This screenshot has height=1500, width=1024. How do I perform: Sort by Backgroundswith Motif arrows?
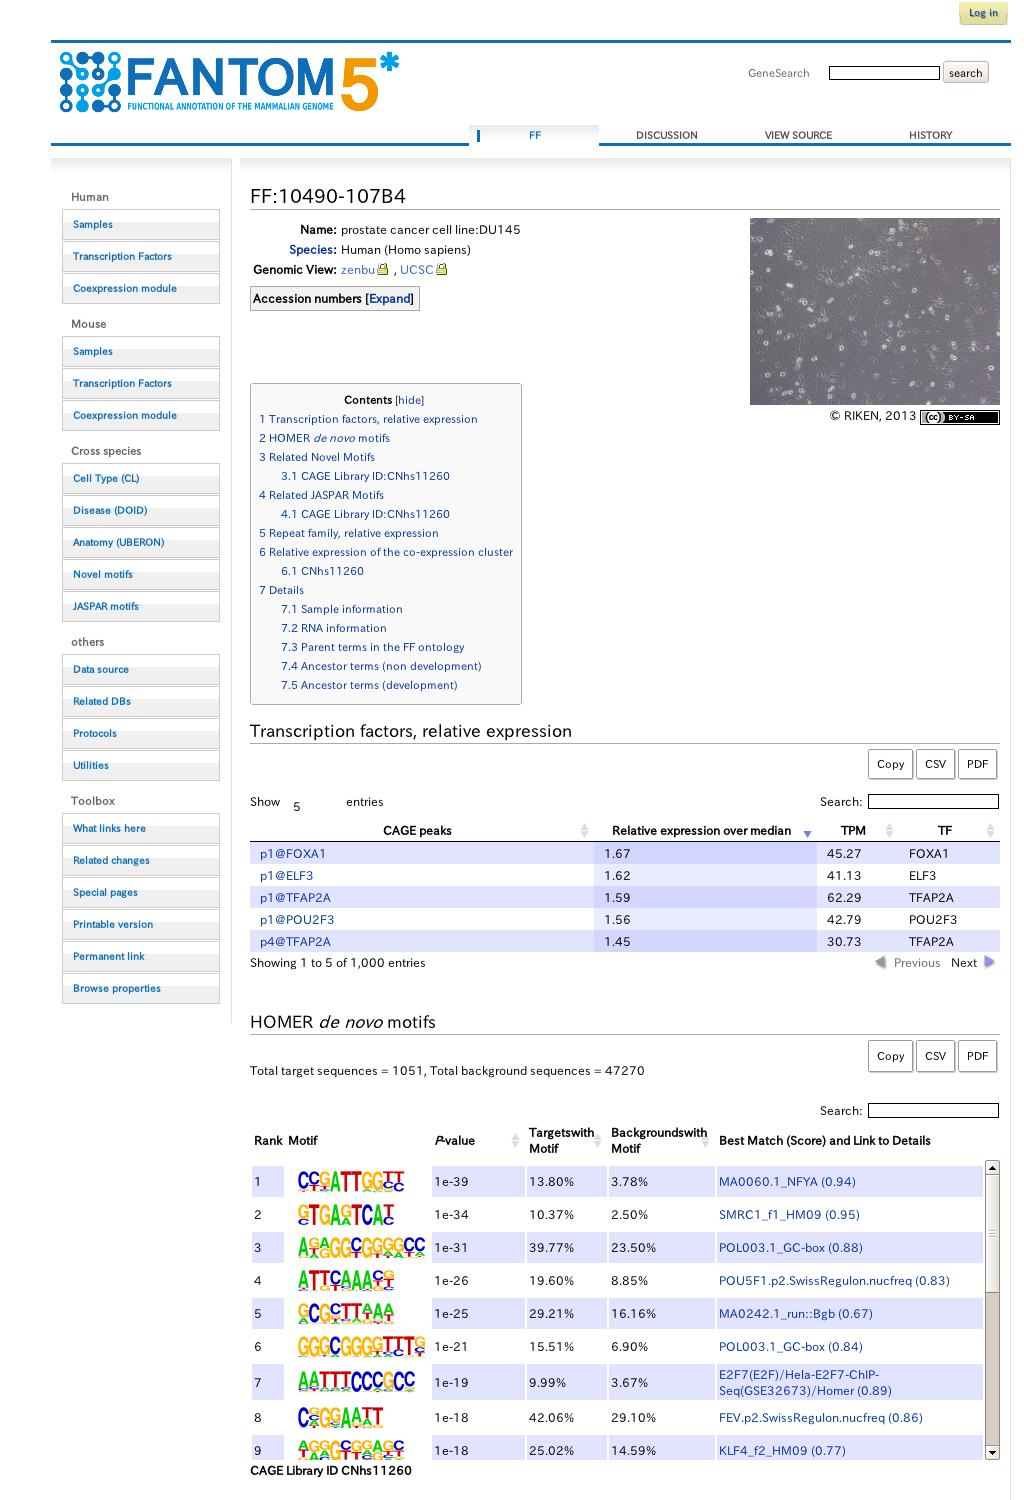[707, 1140]
